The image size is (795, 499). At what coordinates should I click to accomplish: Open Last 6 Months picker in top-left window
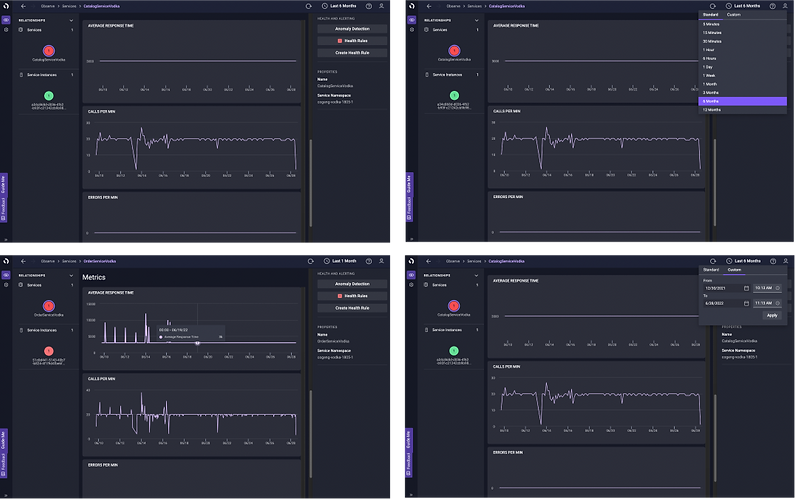(339, 6)
